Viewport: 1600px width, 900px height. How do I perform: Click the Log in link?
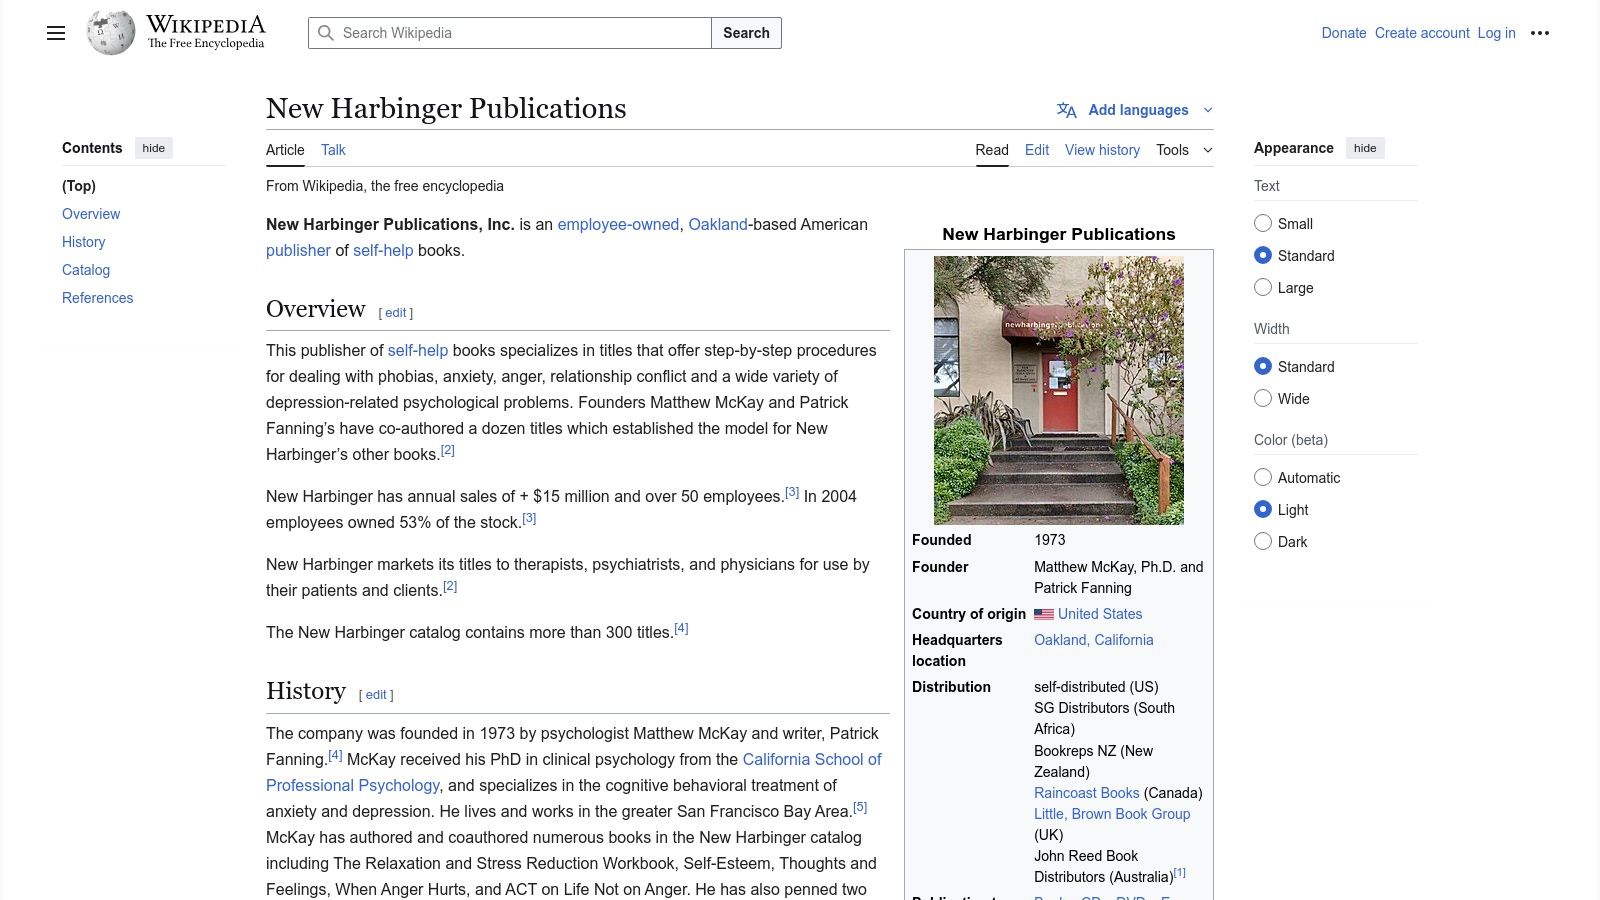[1497, 33]
